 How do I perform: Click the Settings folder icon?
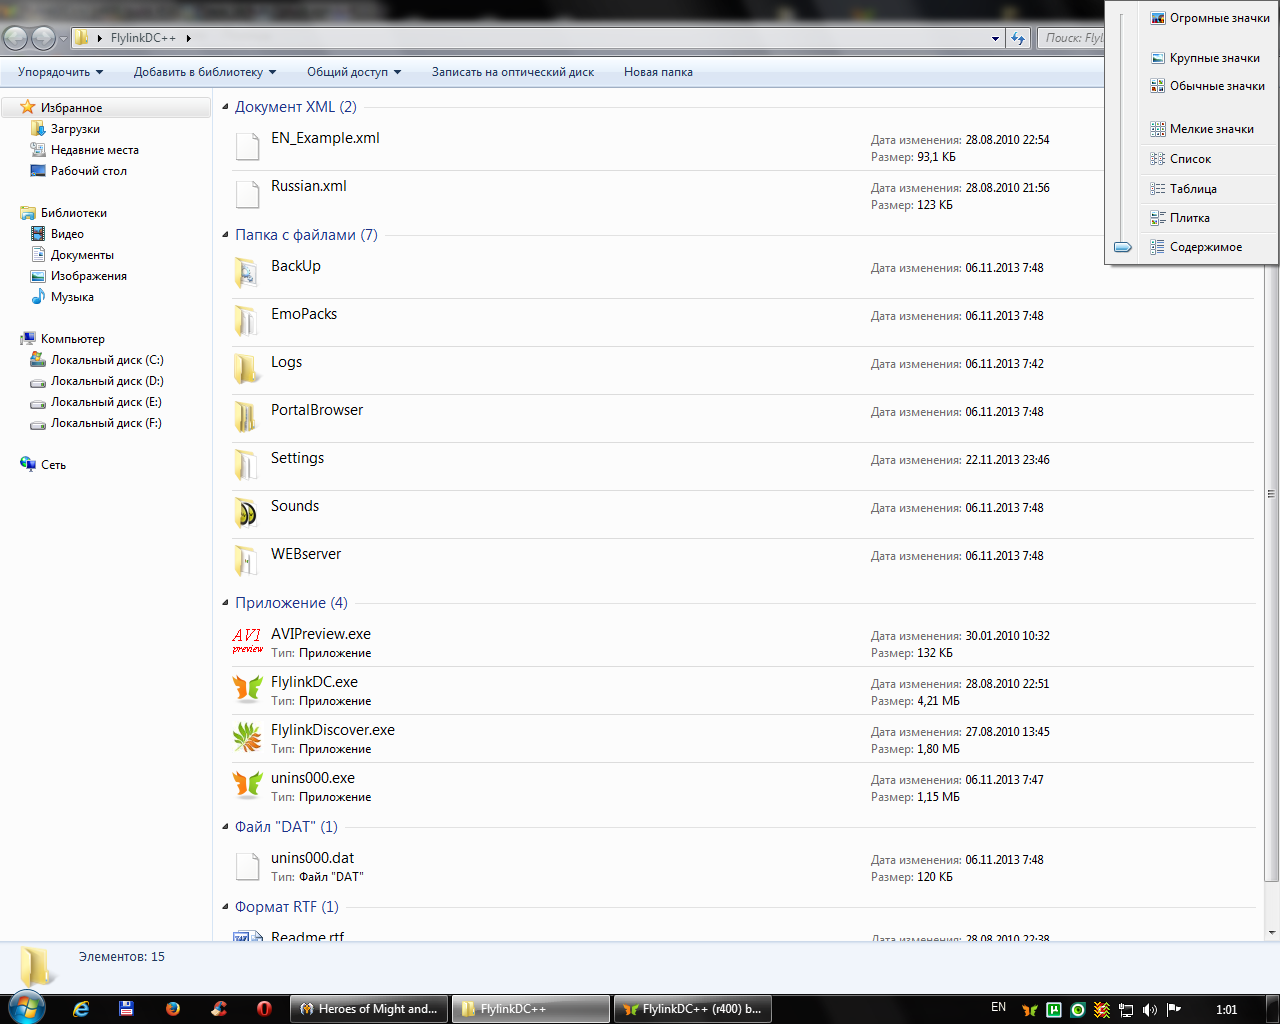click(246, 464)
